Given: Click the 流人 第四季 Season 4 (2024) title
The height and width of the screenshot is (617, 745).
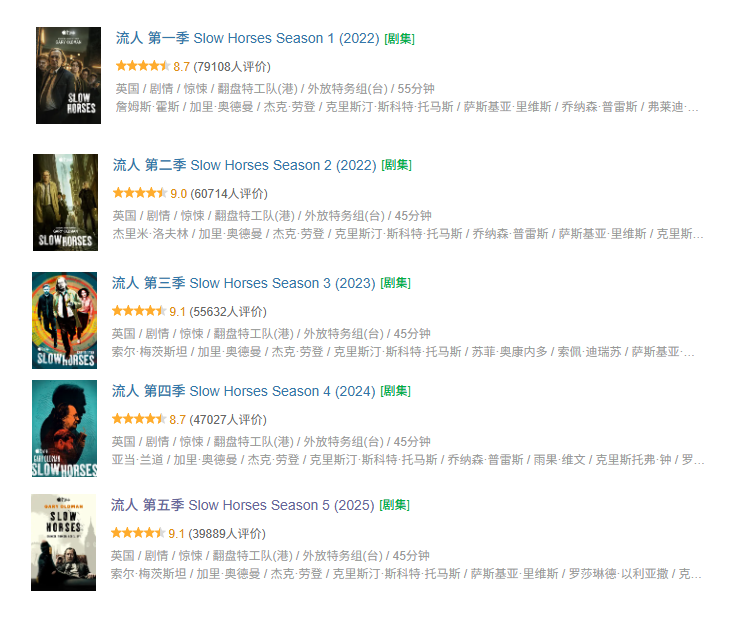Looking at the screenshot, I should click(244, 391).
